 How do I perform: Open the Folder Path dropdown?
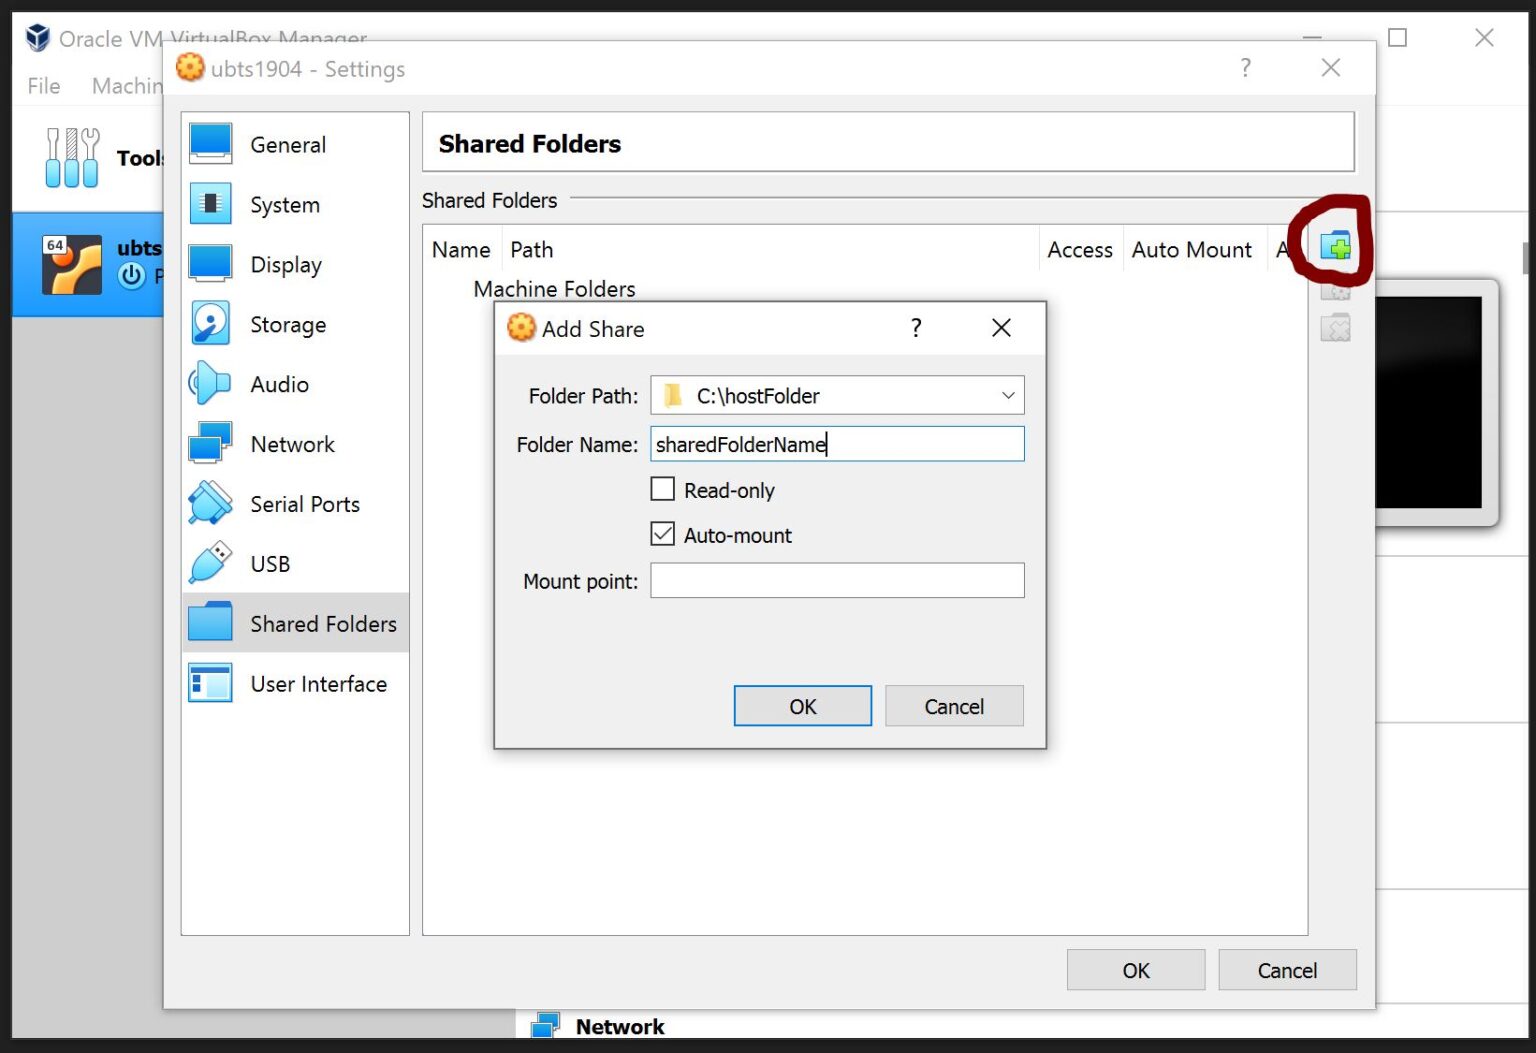point(1008,395)
